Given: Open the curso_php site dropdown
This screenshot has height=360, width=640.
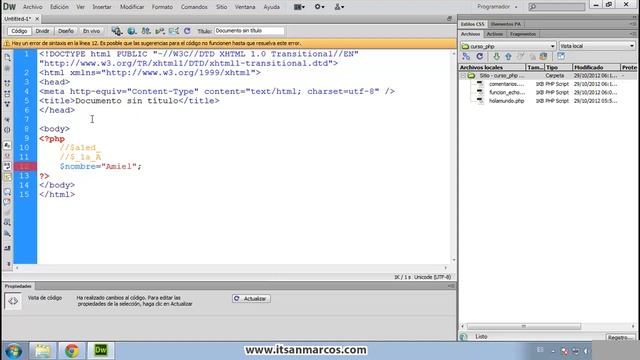Looking at the screenshot, I should coord(508,46).
